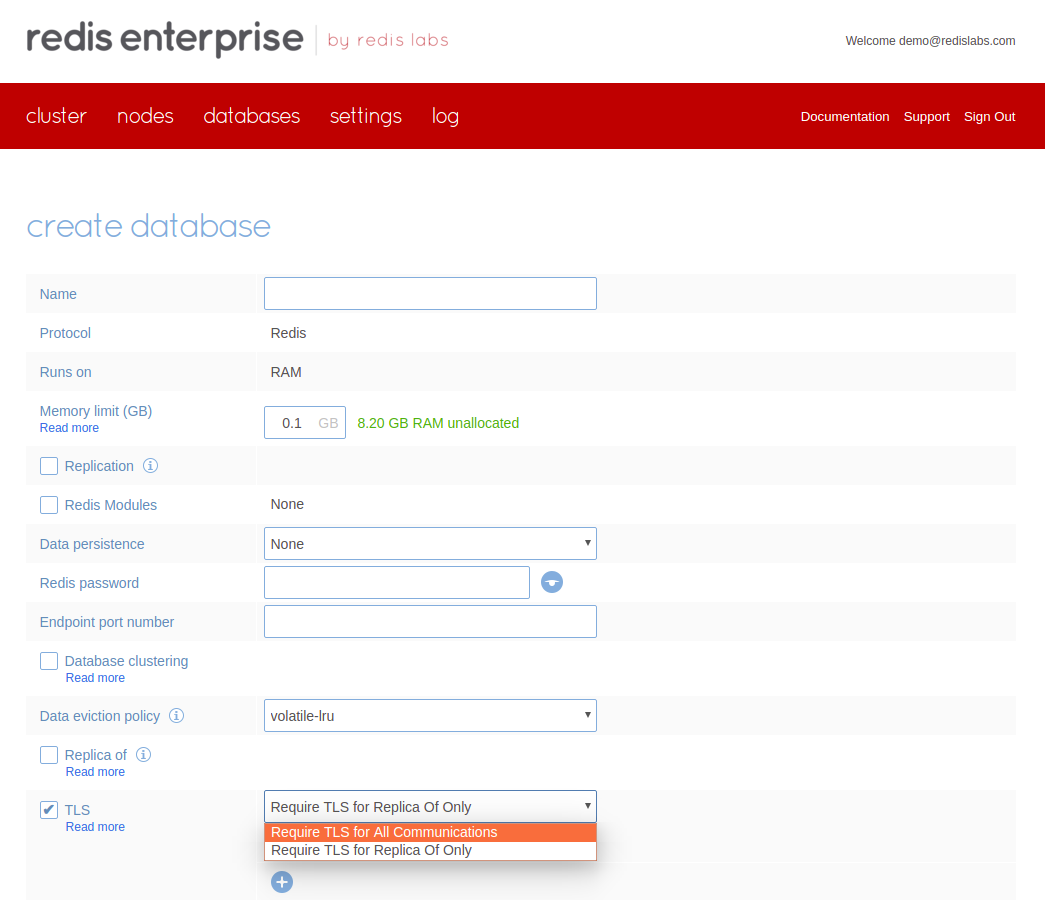Show password using the eye icon
Screen dimensions: 1045x900
coord(552,582)
